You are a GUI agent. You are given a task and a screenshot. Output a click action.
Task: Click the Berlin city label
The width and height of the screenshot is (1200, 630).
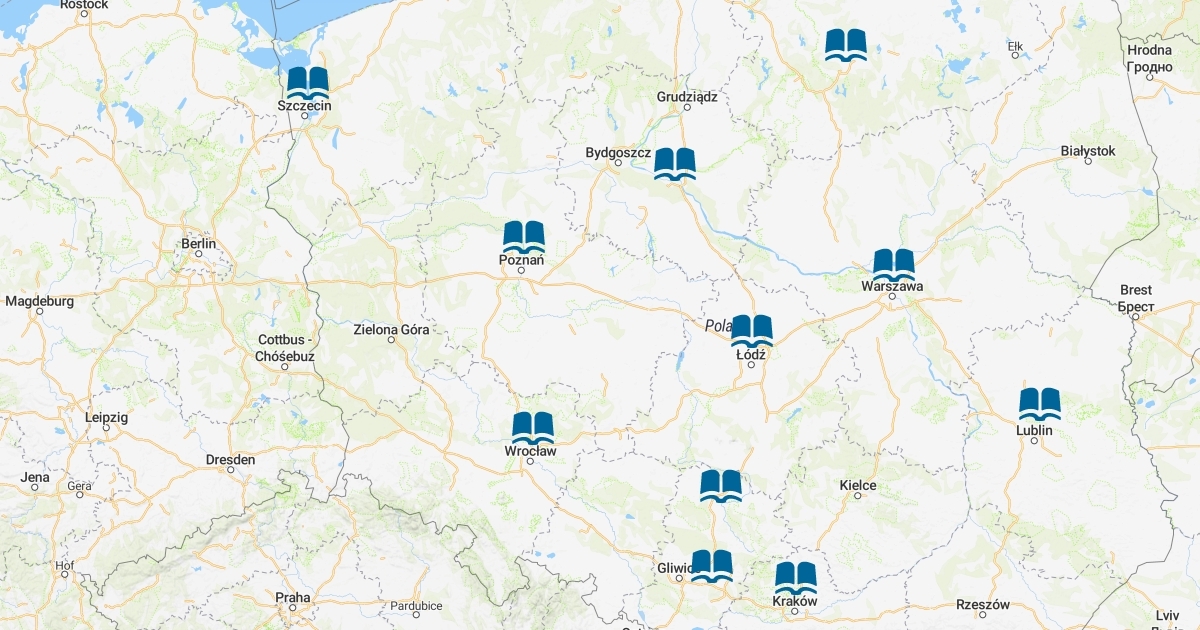tap(198, 244)
